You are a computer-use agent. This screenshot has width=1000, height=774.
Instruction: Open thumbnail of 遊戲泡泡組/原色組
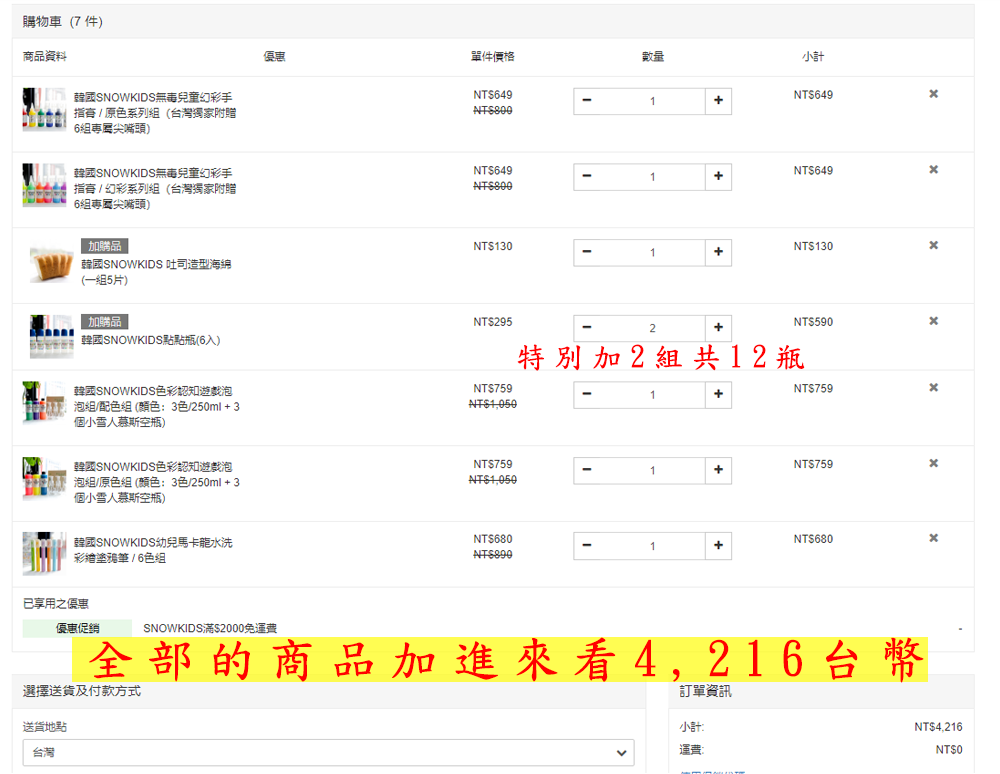click(x=44, y=479)
